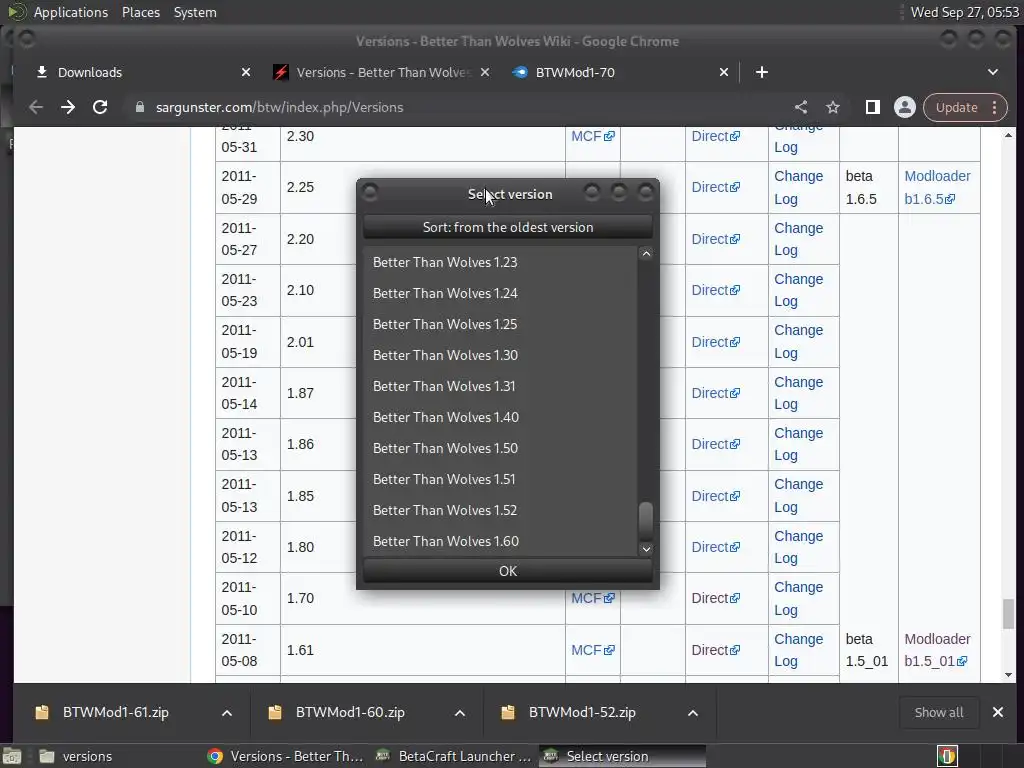Viewport: 1024px width, 768px height.
Task: Click the page scrollbar down arrow in Chrome
Action: [x=1008, y=675]
